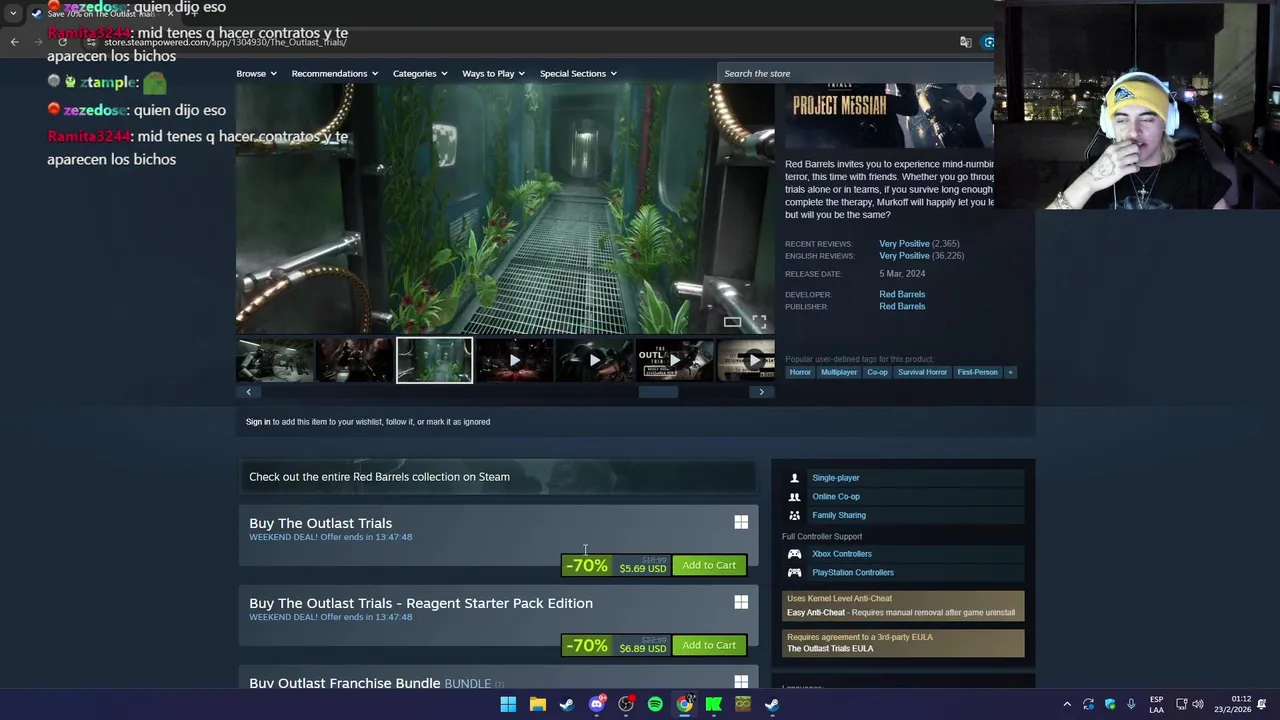This screenshot has width=1280, height=720.
Task: Open the browser tab search chevron
Action: pyautogui.click(x=13, y=13)
